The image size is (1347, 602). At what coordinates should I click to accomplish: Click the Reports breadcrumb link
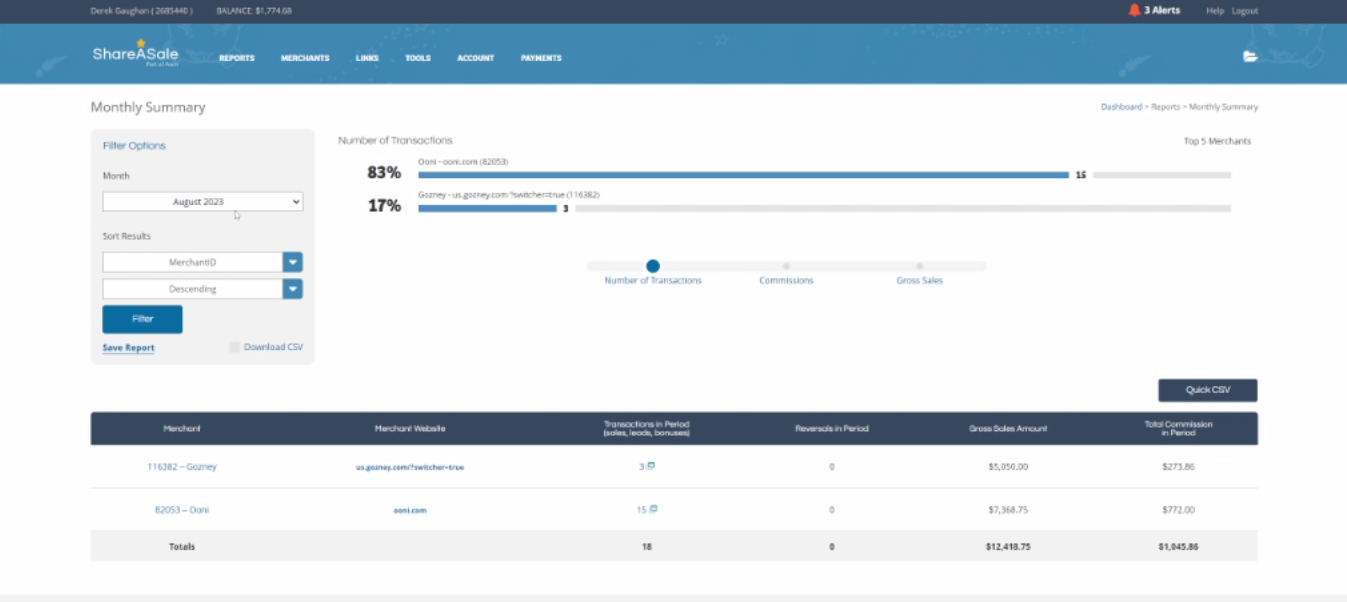tap(1165, 107)
